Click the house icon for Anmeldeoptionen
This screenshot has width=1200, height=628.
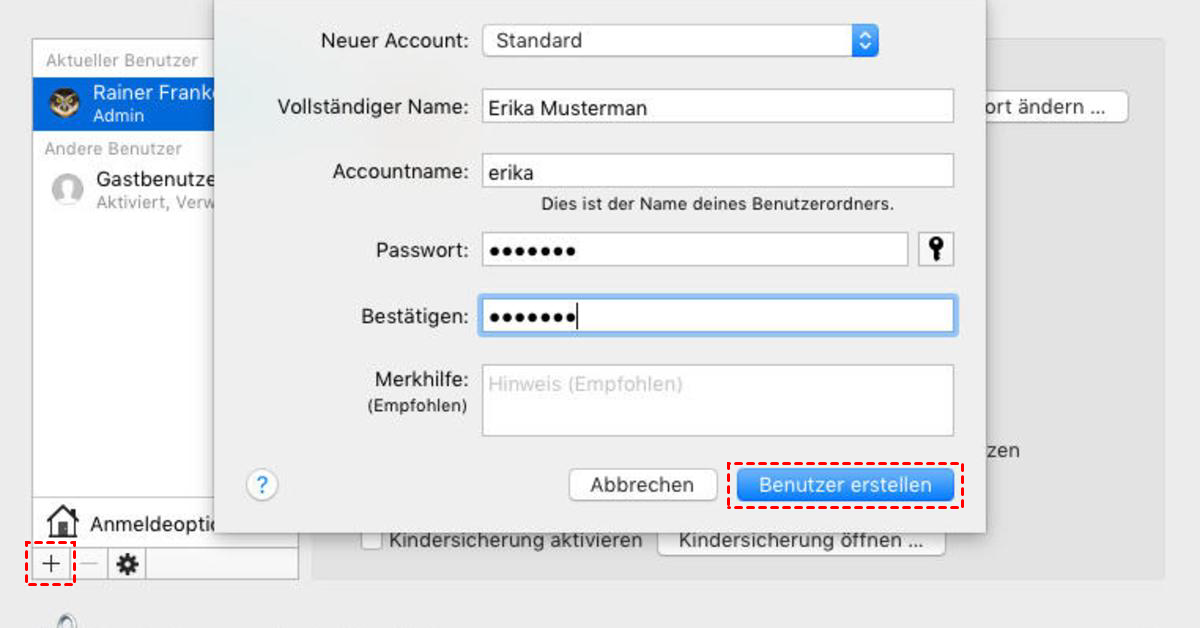[x=62, y=521]
